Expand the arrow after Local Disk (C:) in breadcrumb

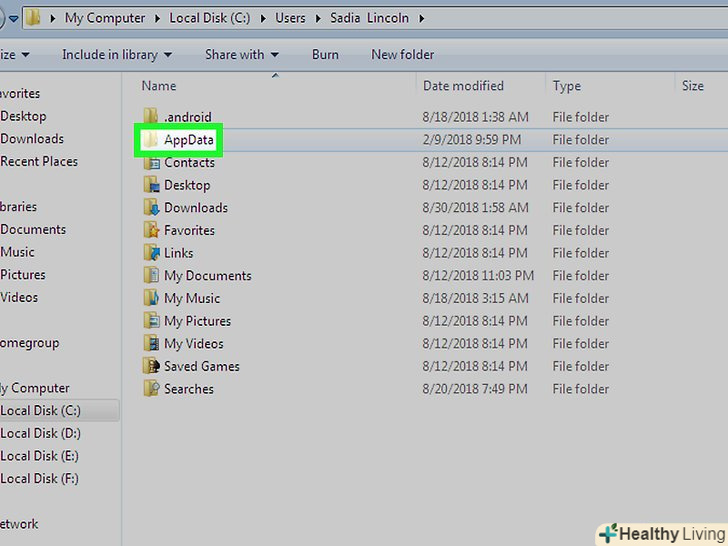263,19
